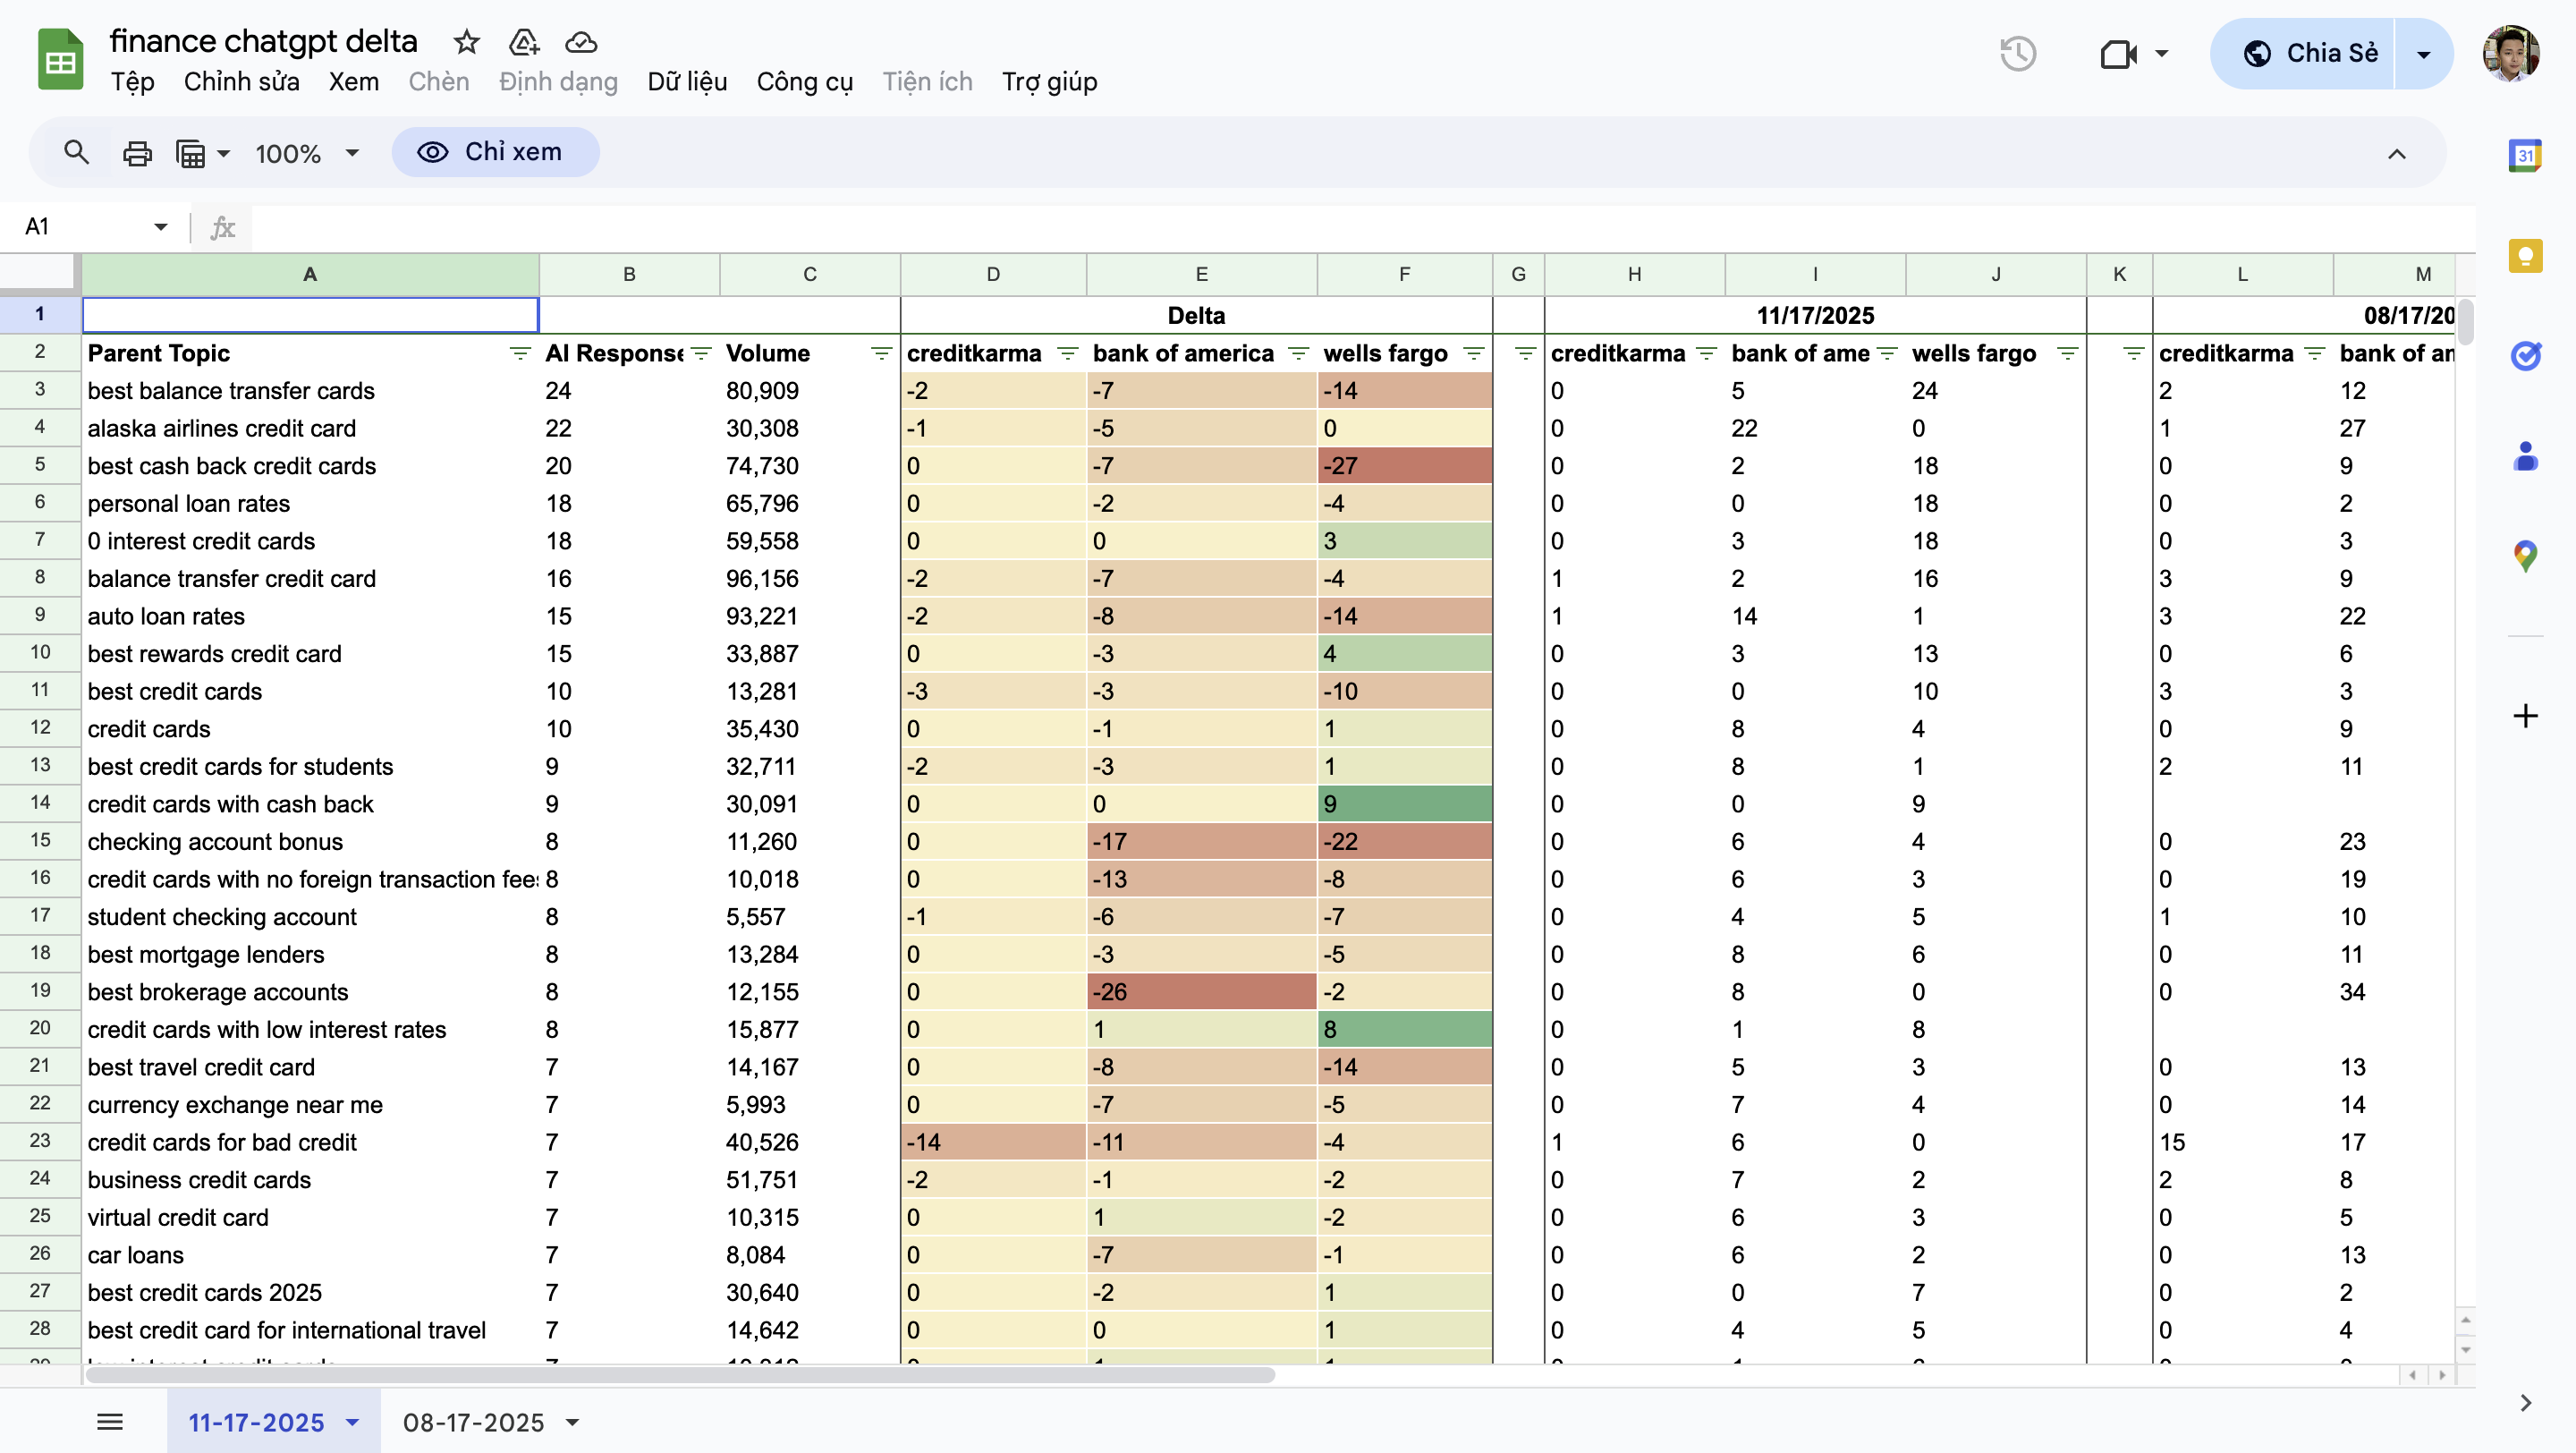Viewport: 2576px width, 1453px height.
Task: Open Google Maps side panel icon
Action: click(x=2525, y=556)
